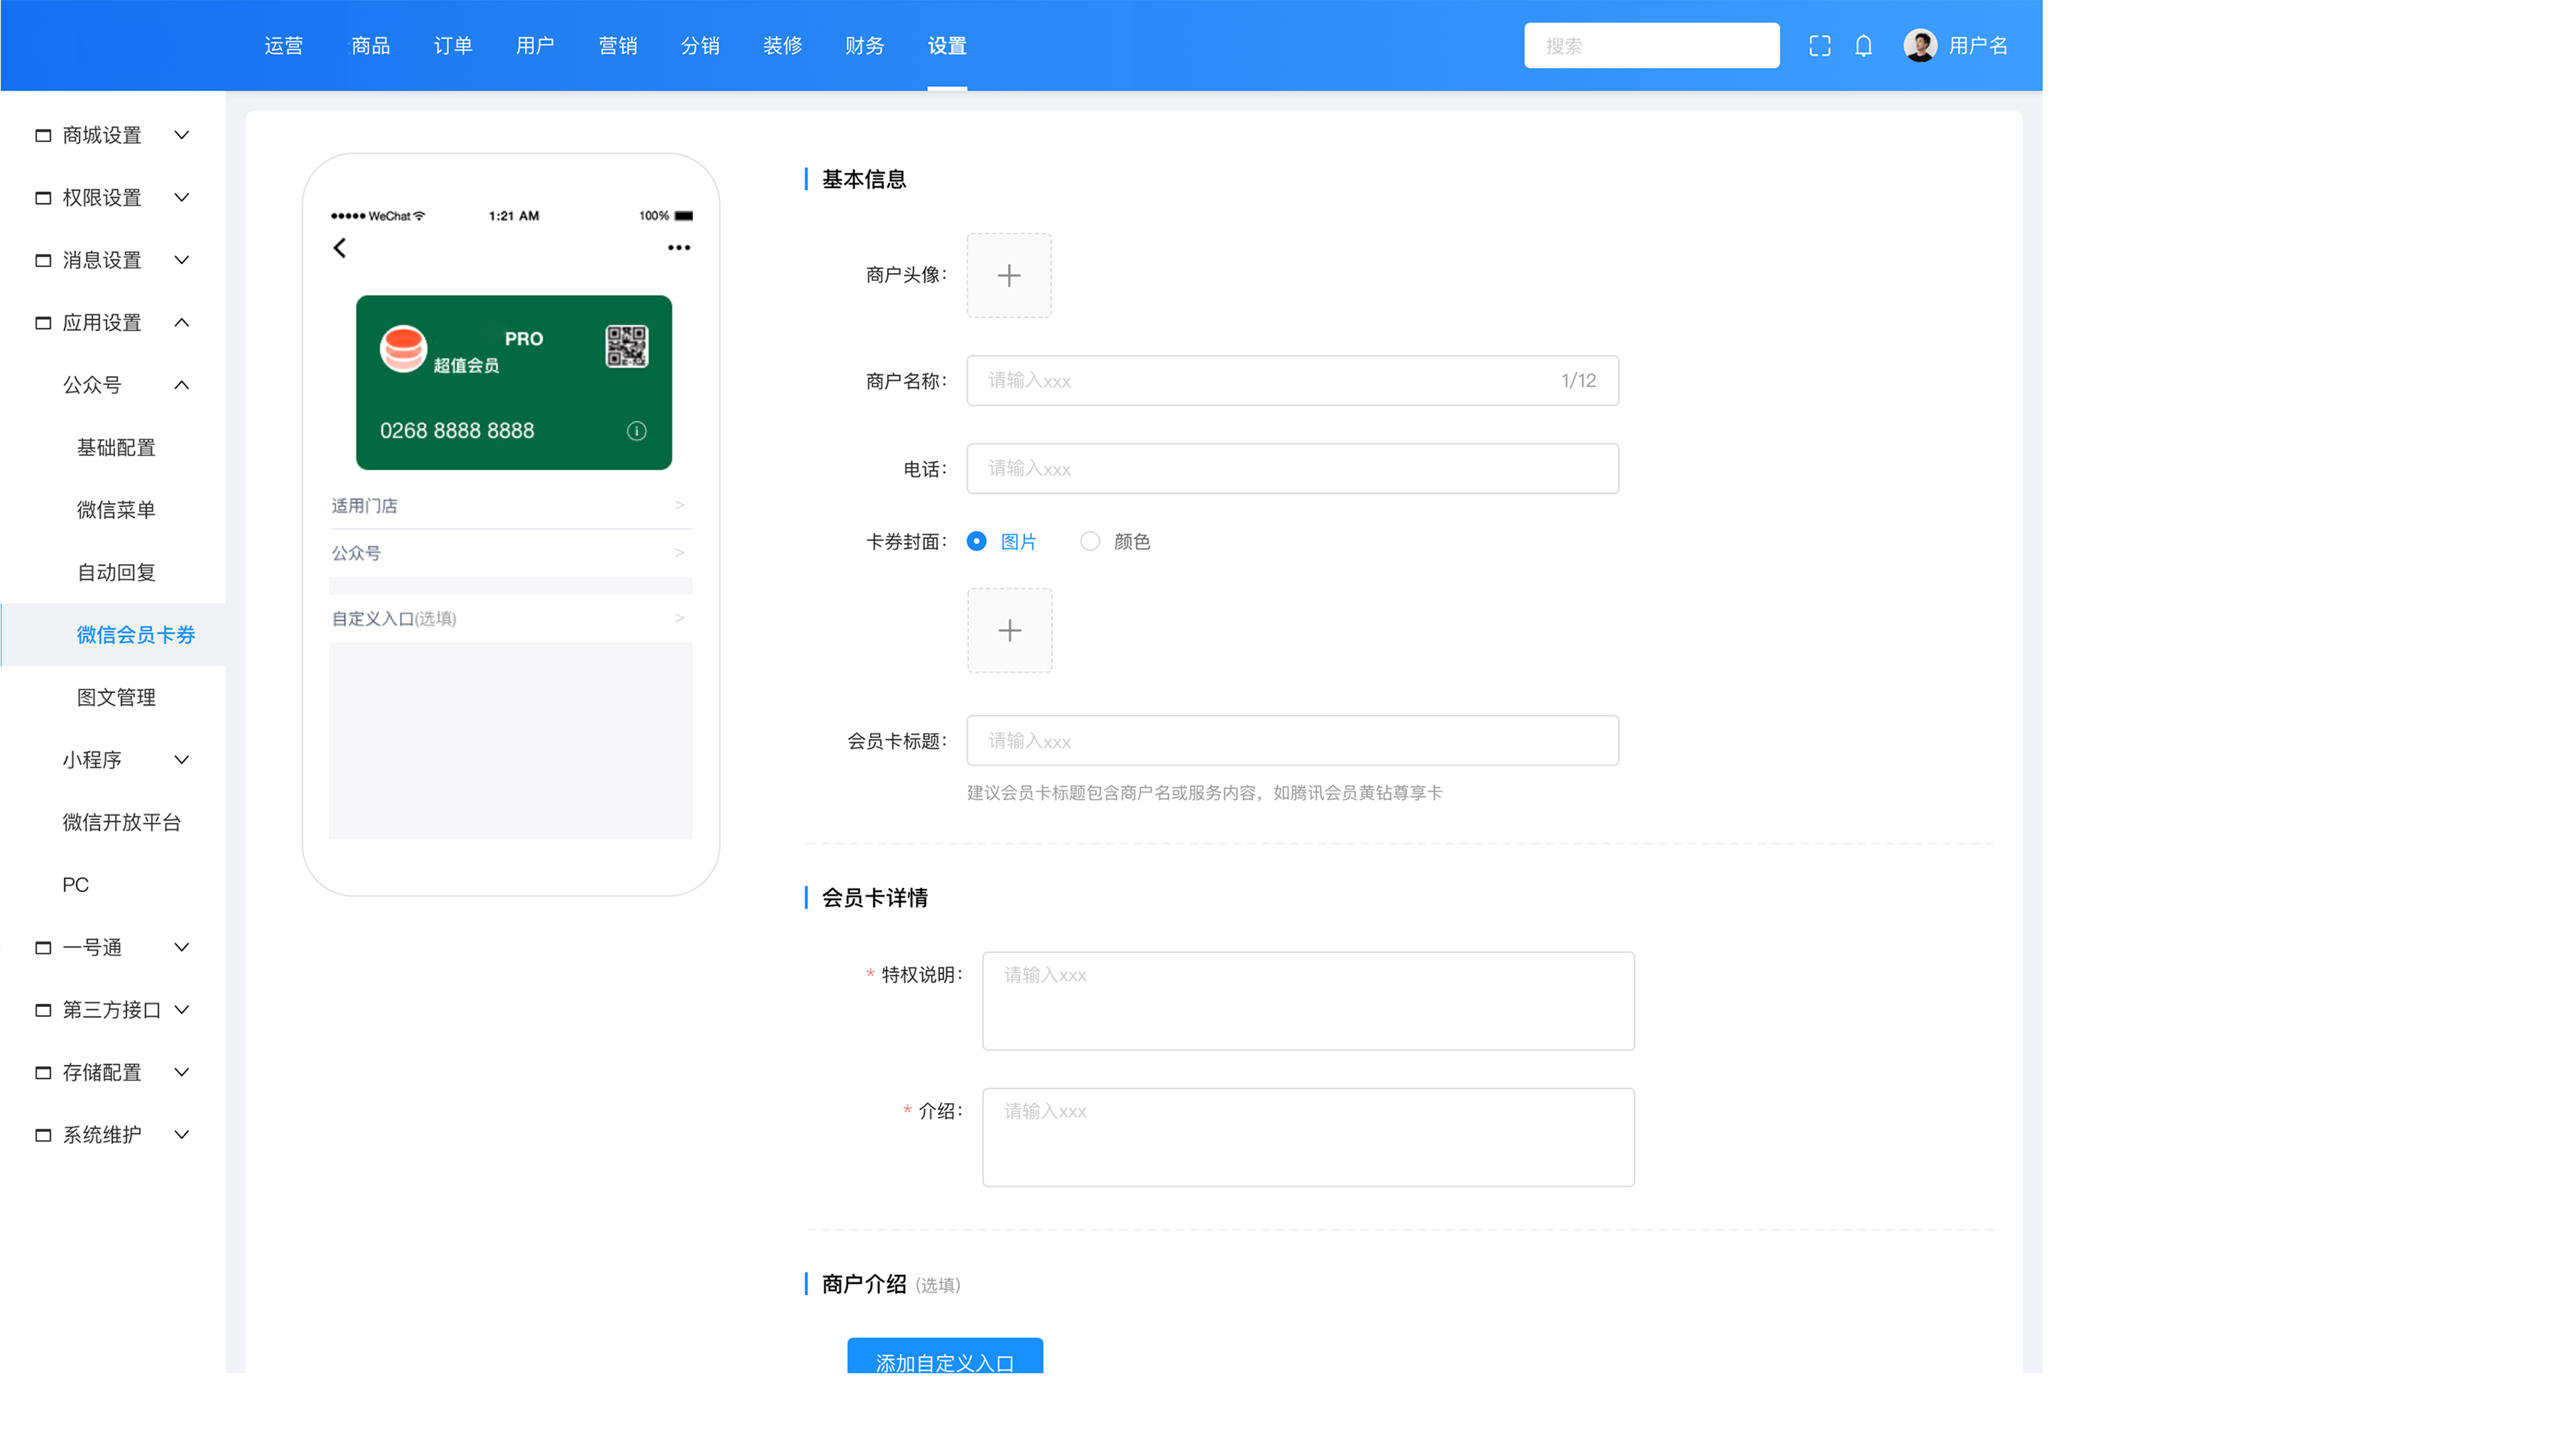Click the info icon on member card
Screen dimensions: 2560x1456
pyautogui.click(x=636, y=431)
